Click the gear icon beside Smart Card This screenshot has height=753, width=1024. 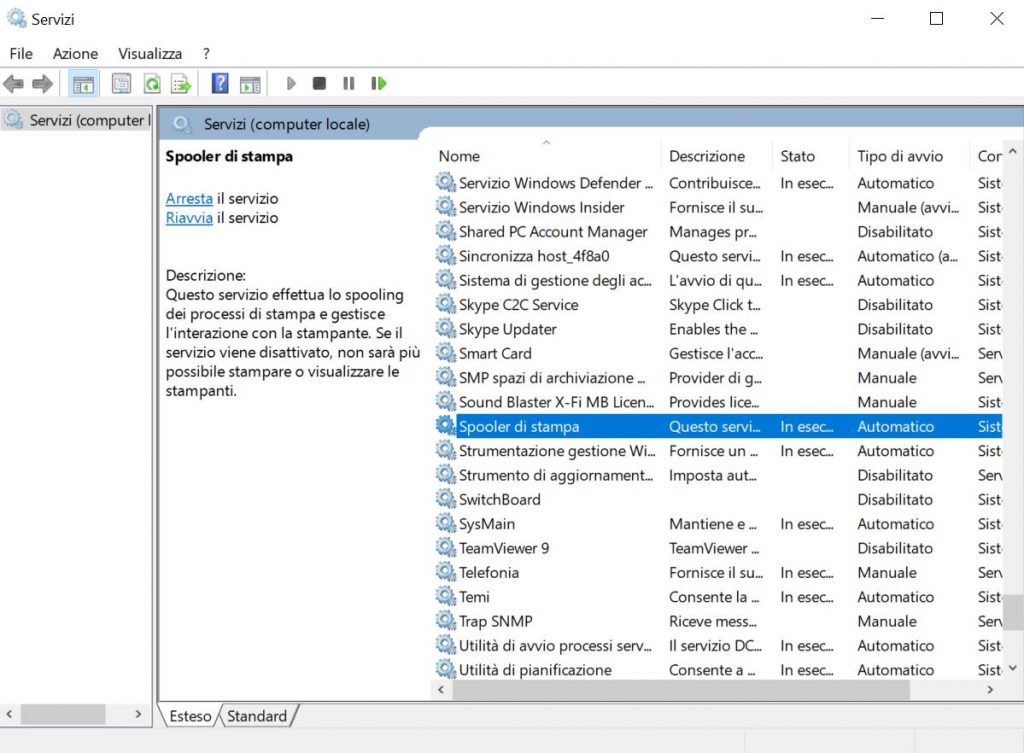445,353
